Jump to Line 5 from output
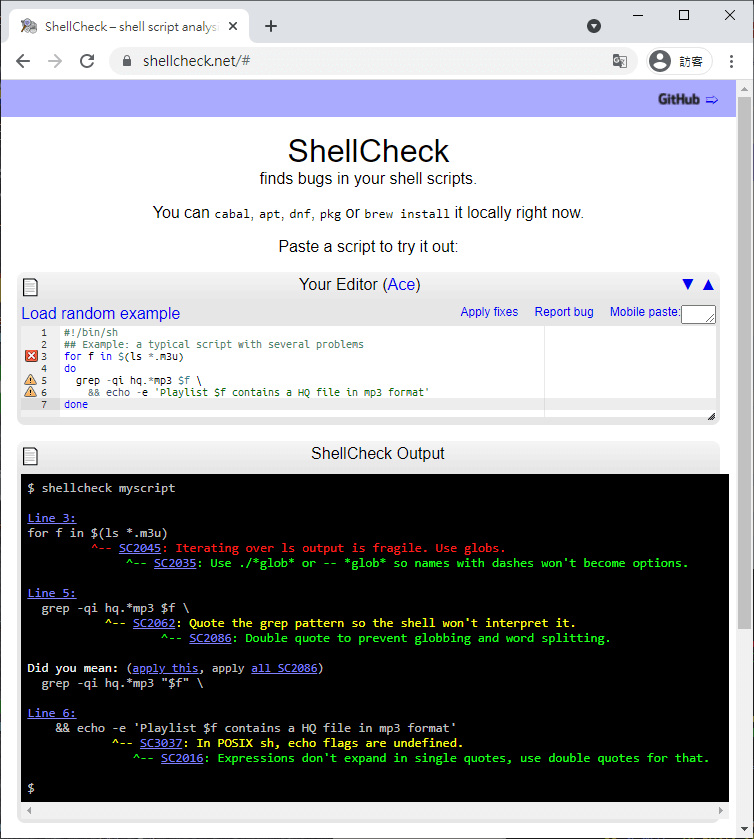The height and width of the screenshot is (839, 754). tap(52, 593)
